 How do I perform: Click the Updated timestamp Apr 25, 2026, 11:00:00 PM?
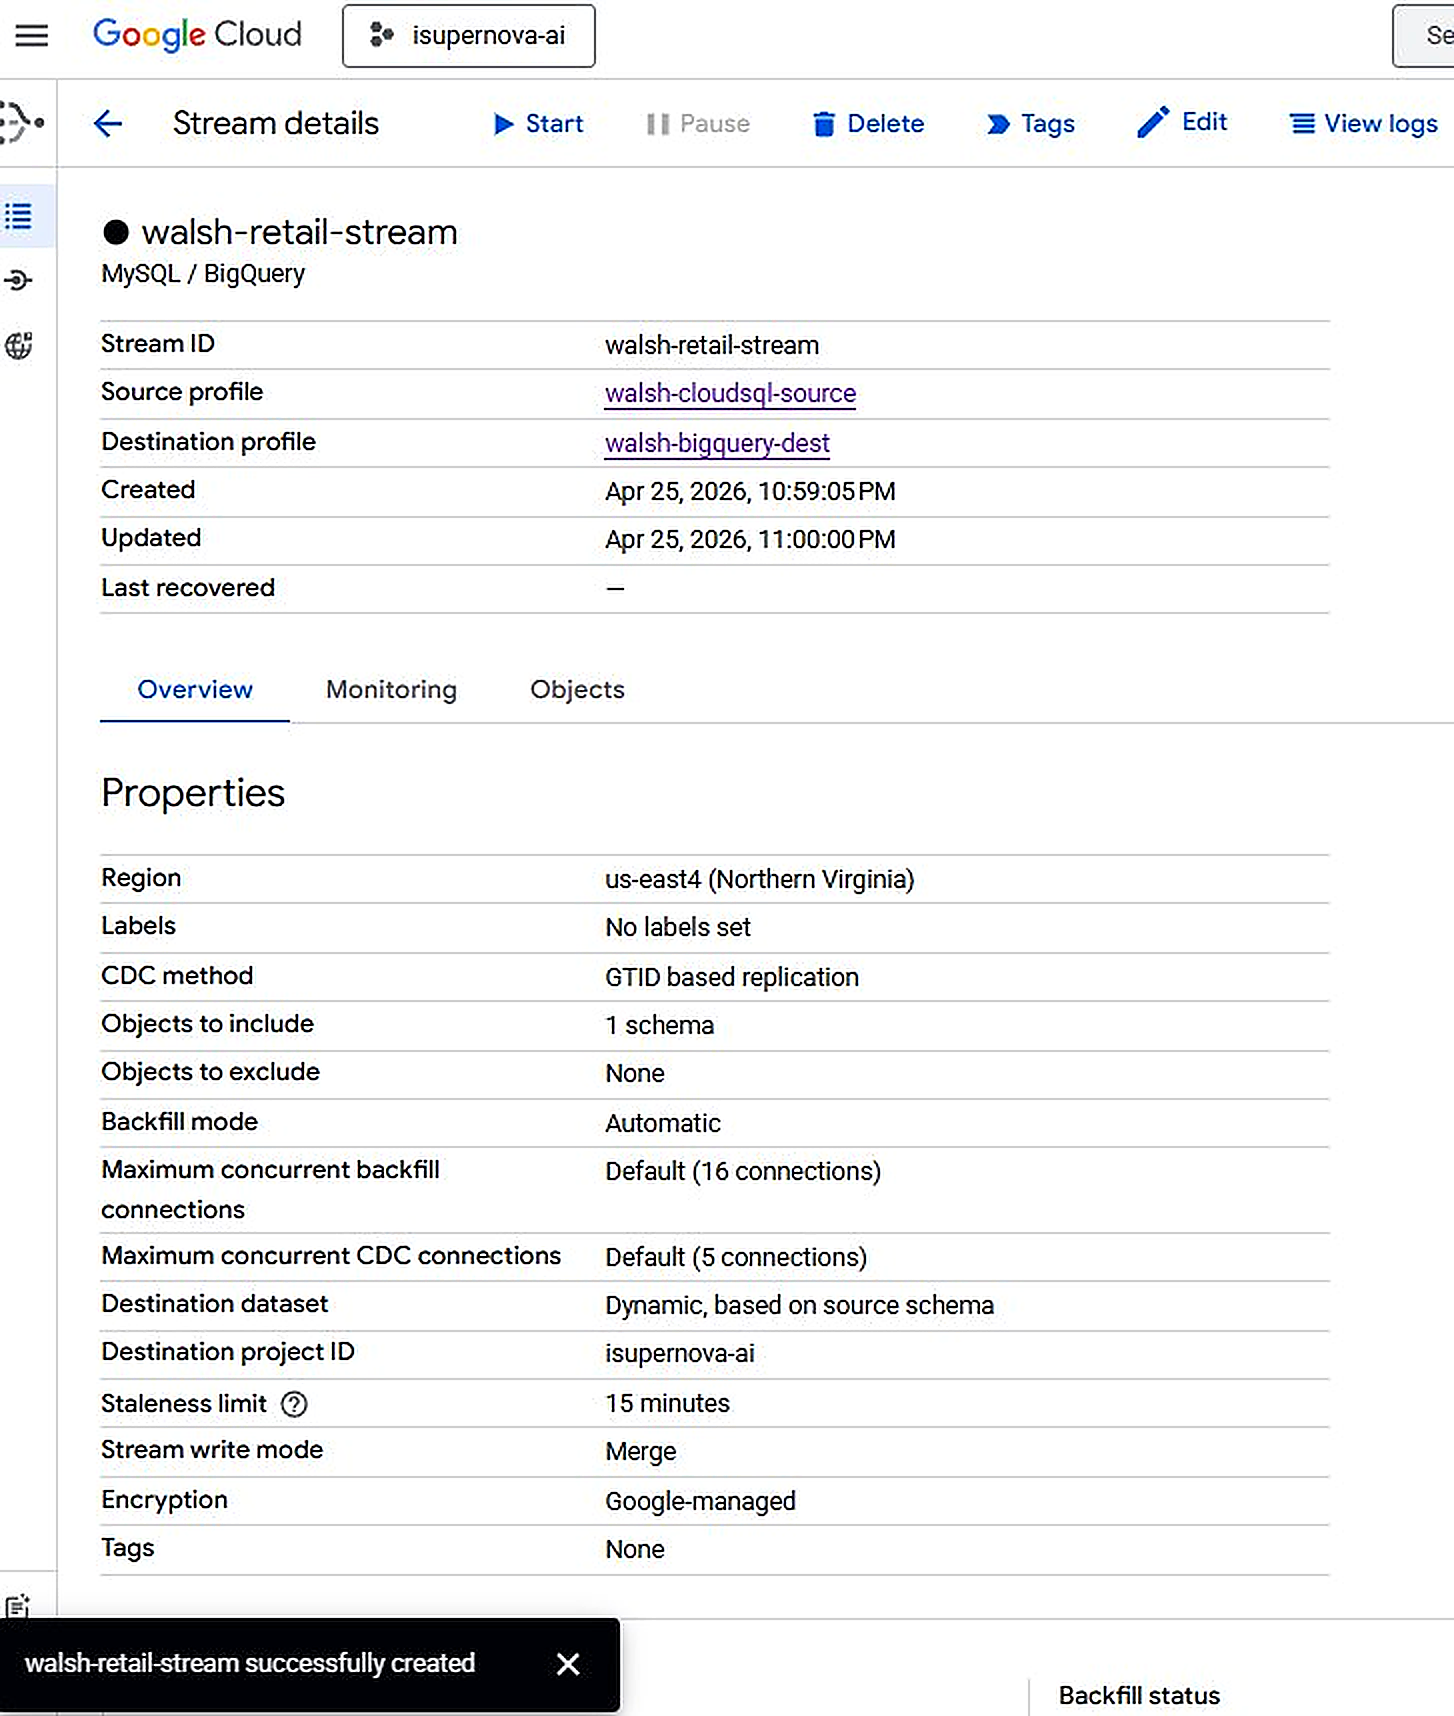tap(750, 540)
